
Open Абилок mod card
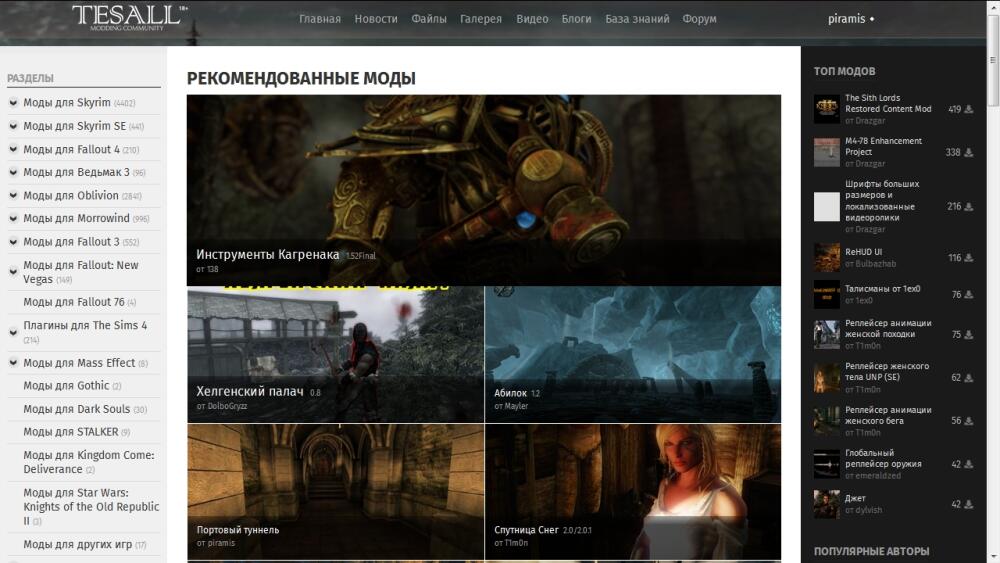pos(633,355)
